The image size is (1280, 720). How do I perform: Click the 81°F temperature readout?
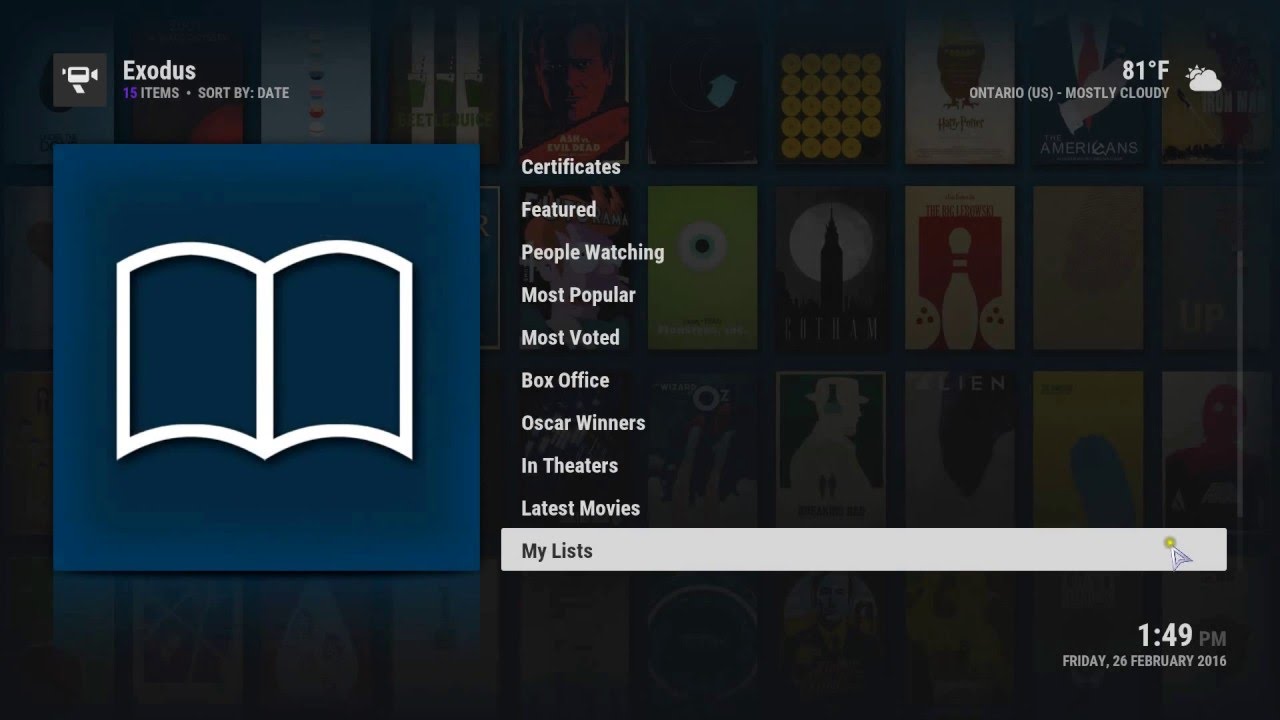1145,71
